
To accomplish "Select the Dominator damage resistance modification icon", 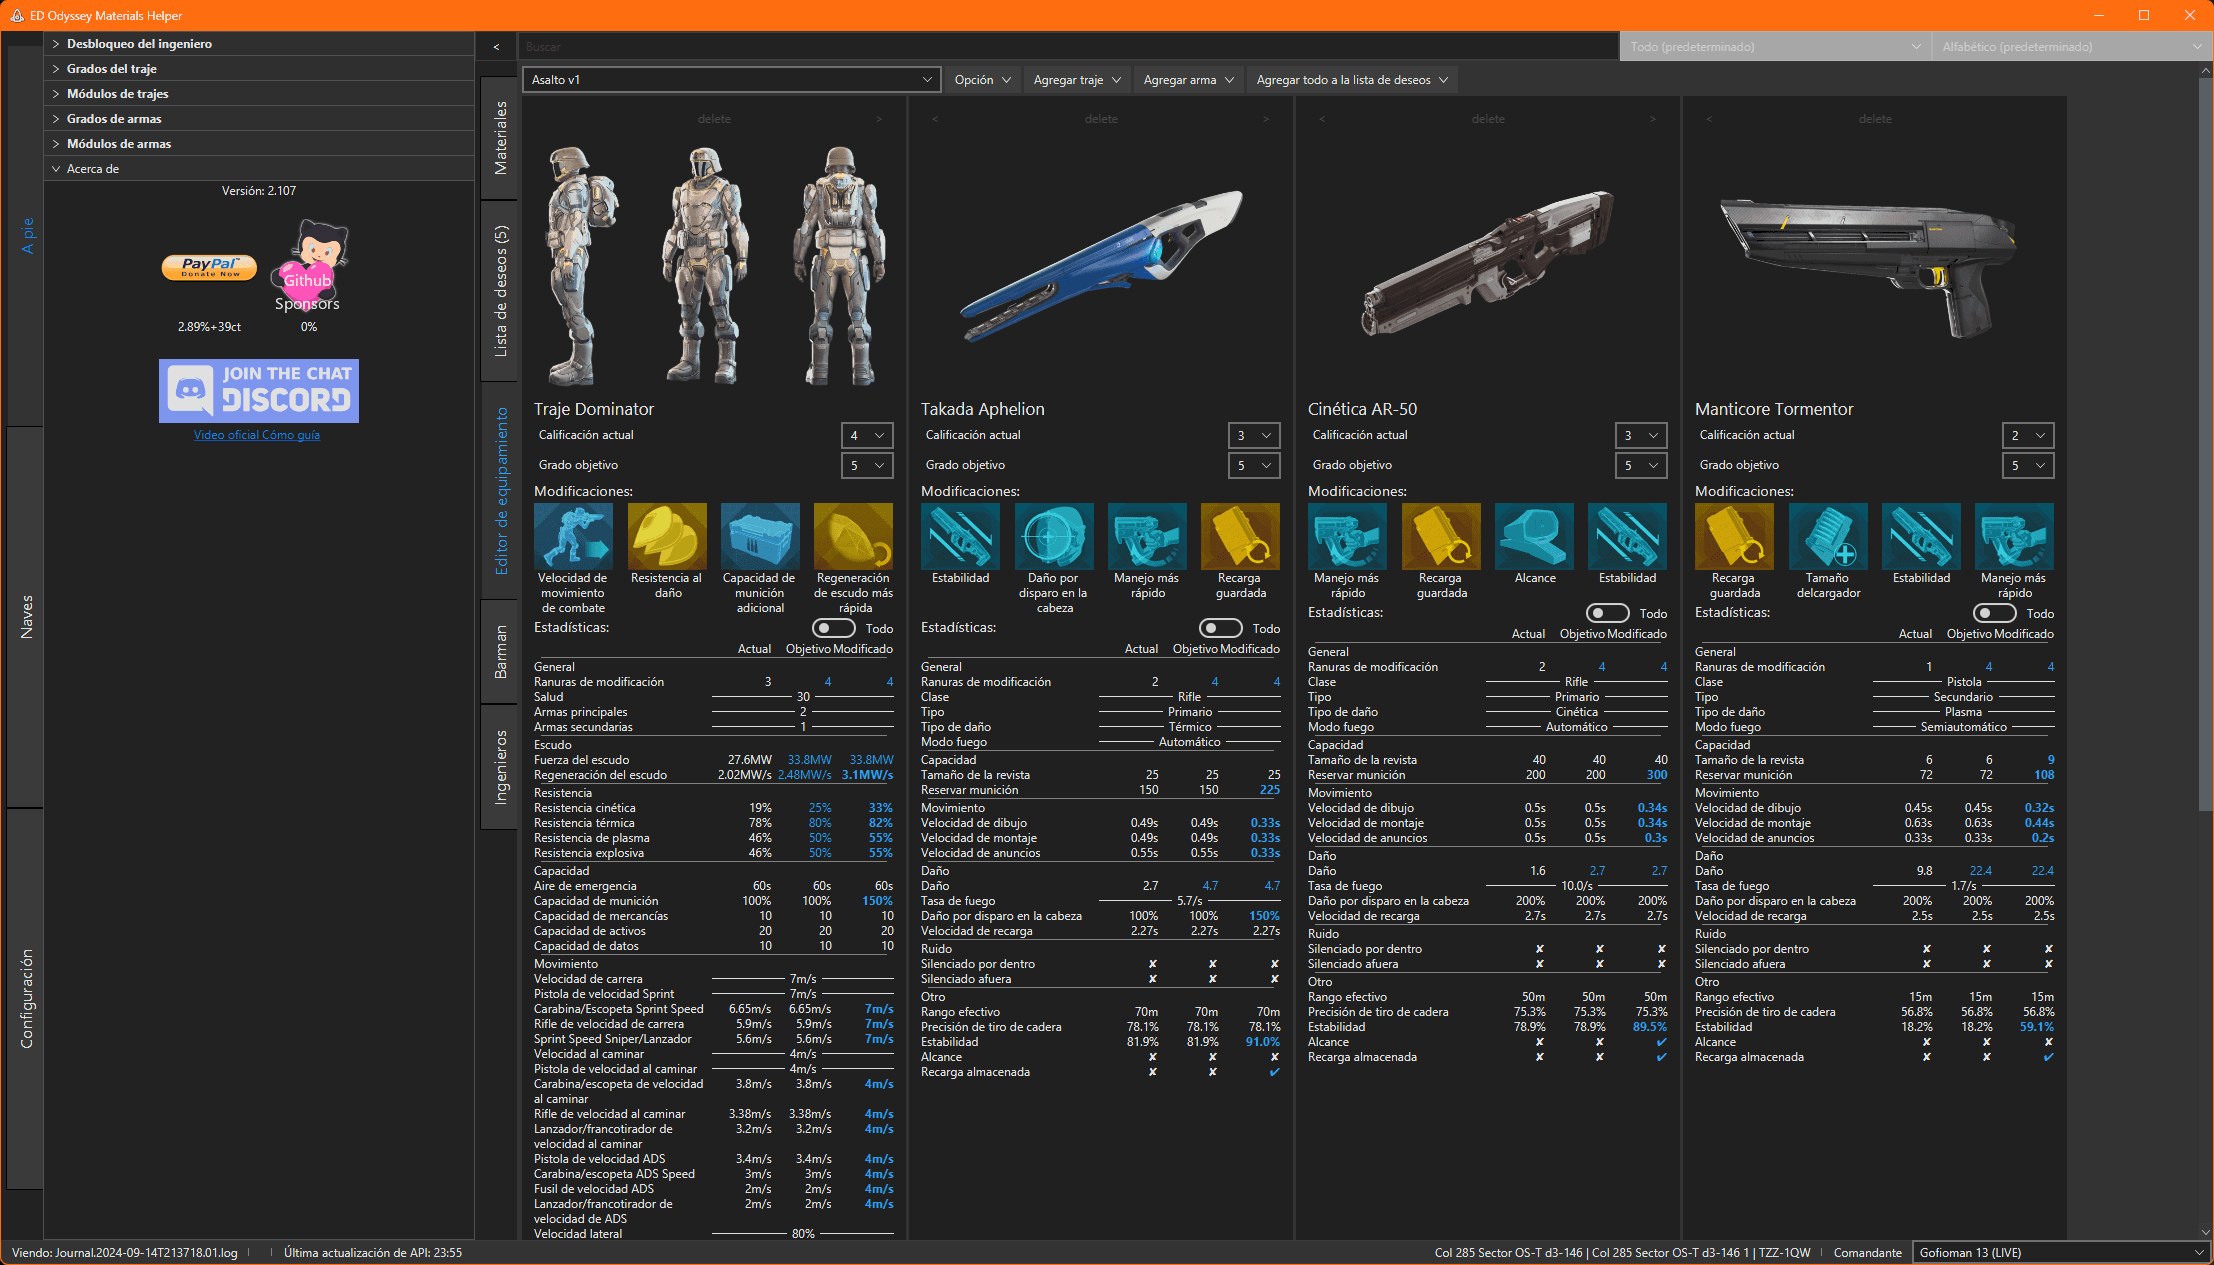I will coord(667,537).
